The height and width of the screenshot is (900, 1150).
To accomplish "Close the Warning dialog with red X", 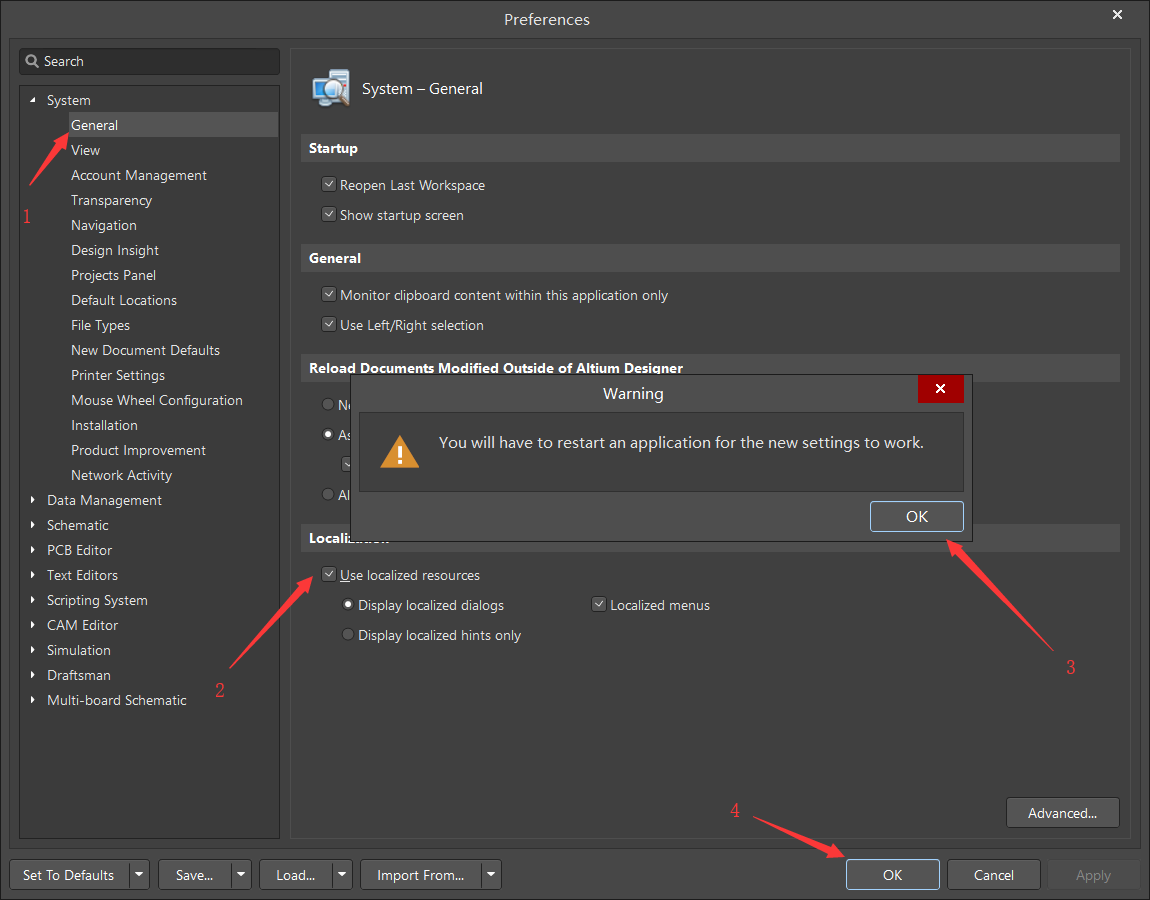I will (940, 389).
